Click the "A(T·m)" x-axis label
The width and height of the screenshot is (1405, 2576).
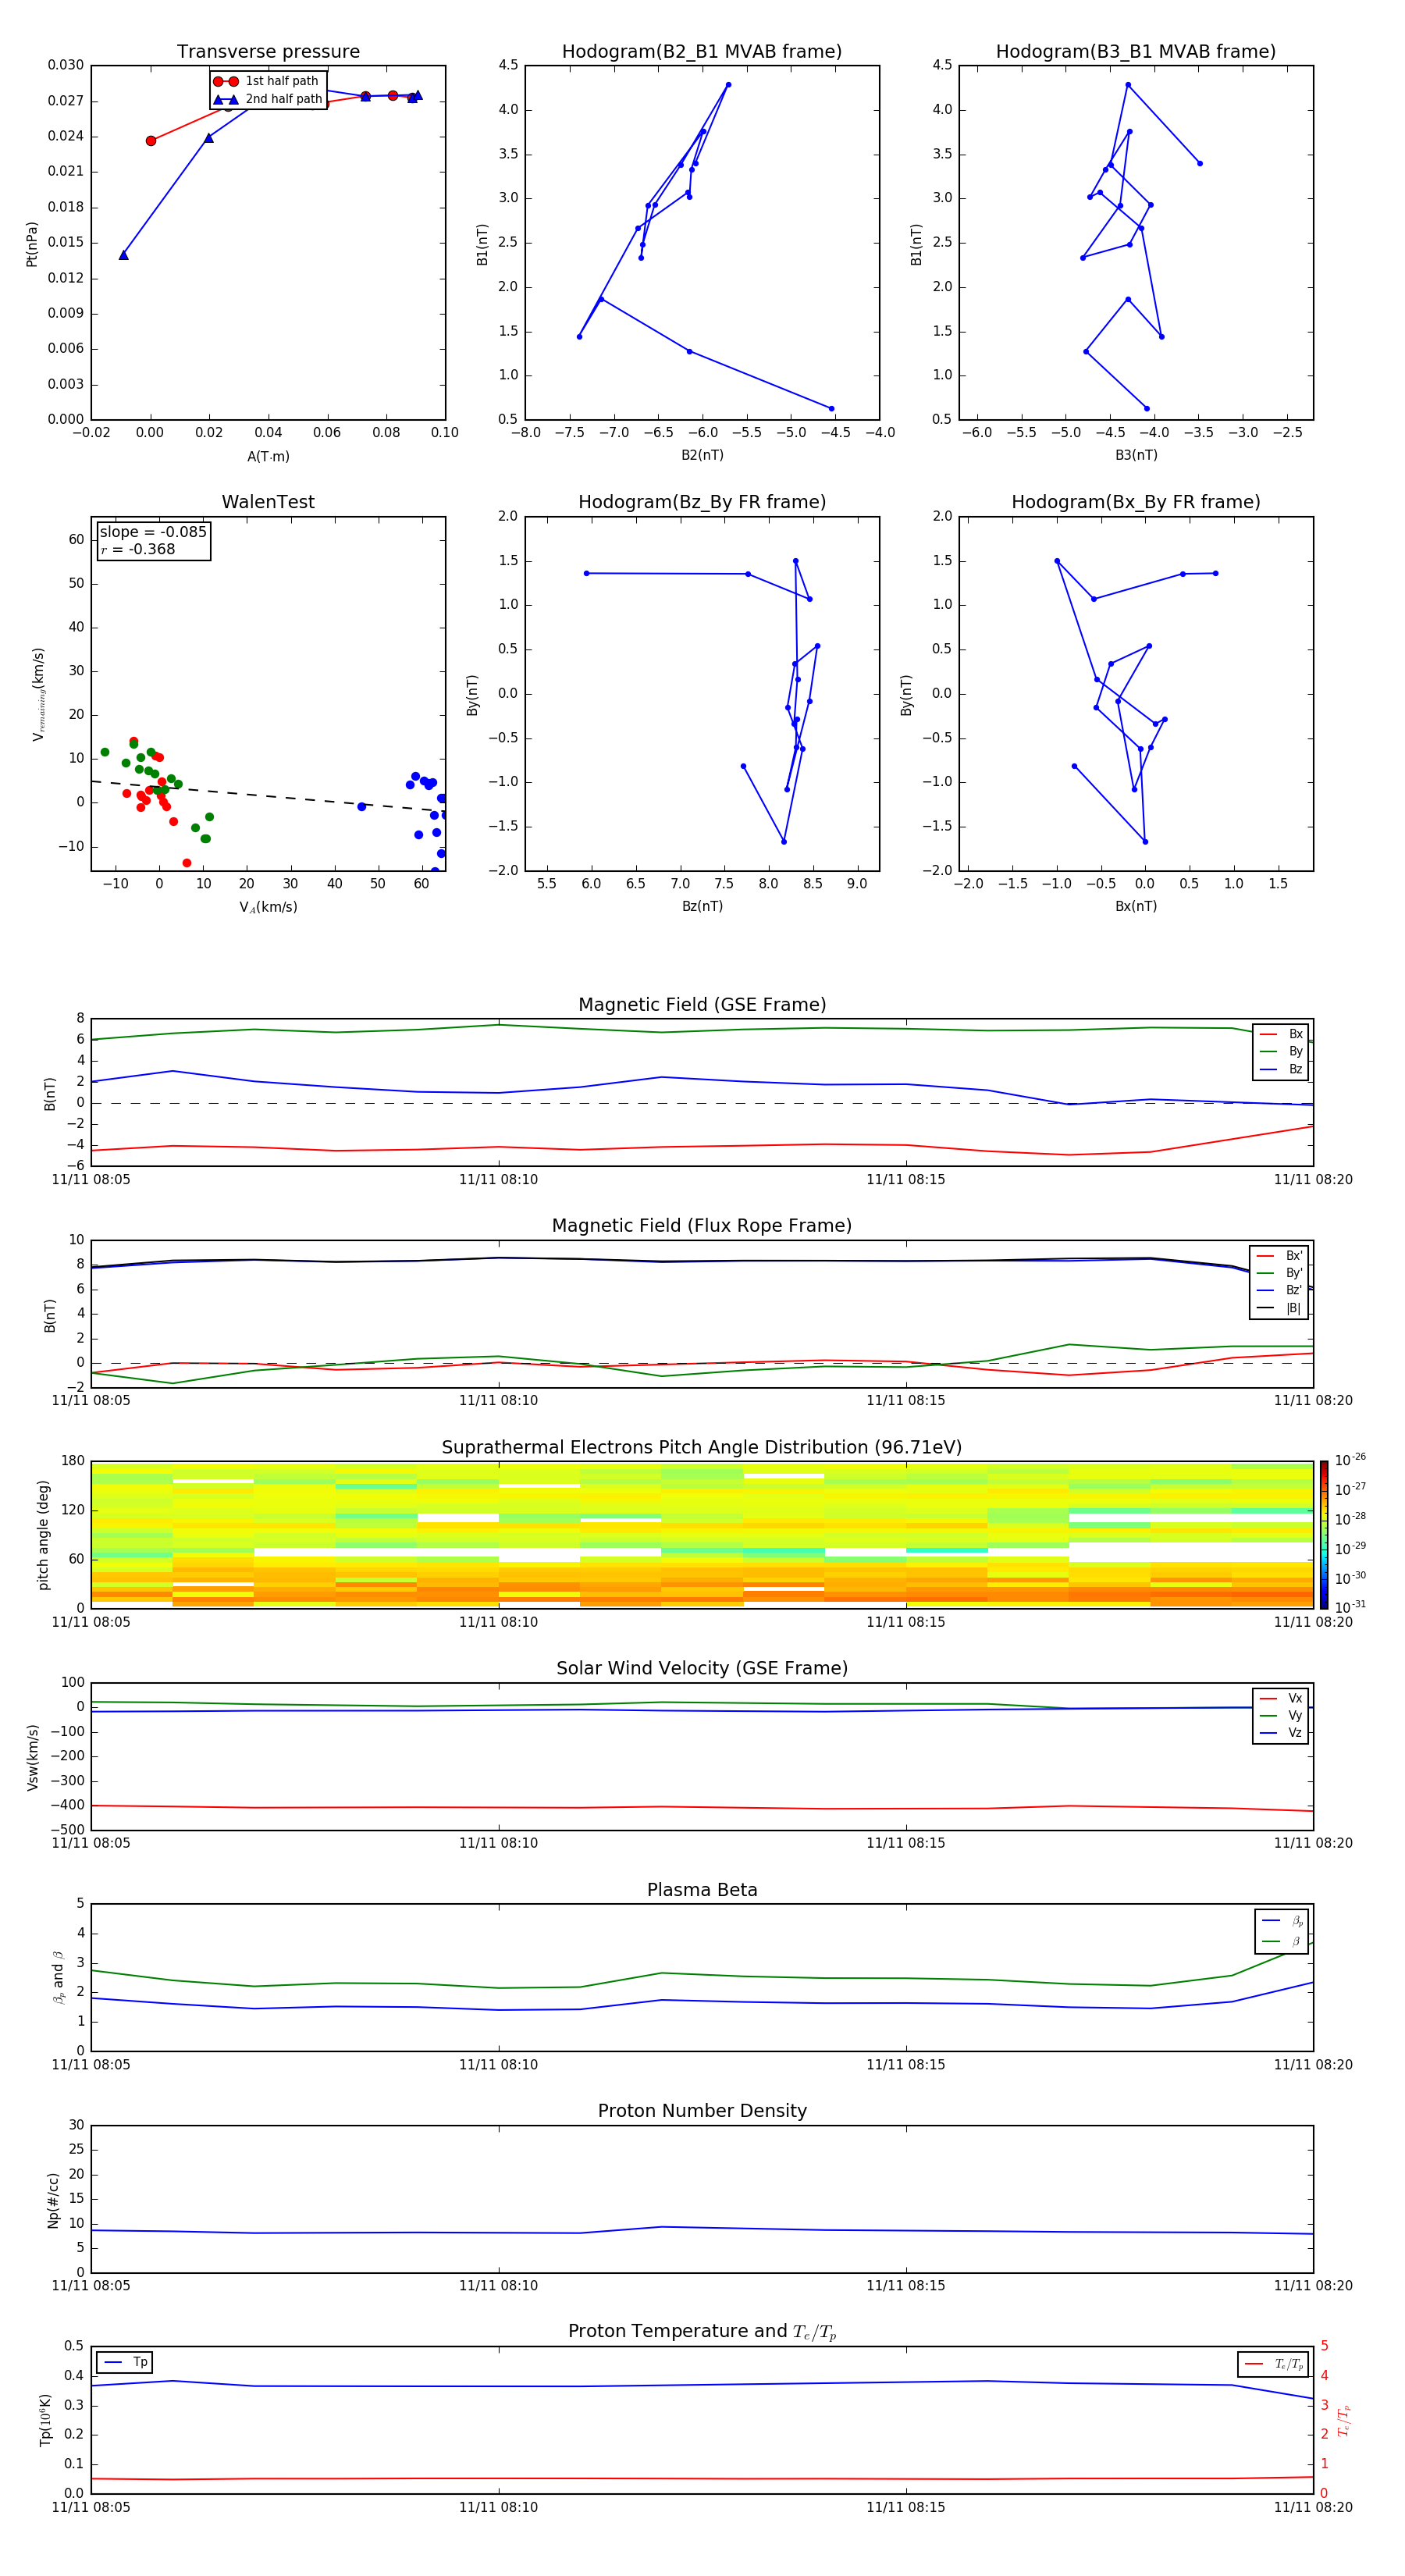pyautogui.click(x=268, y=457)
